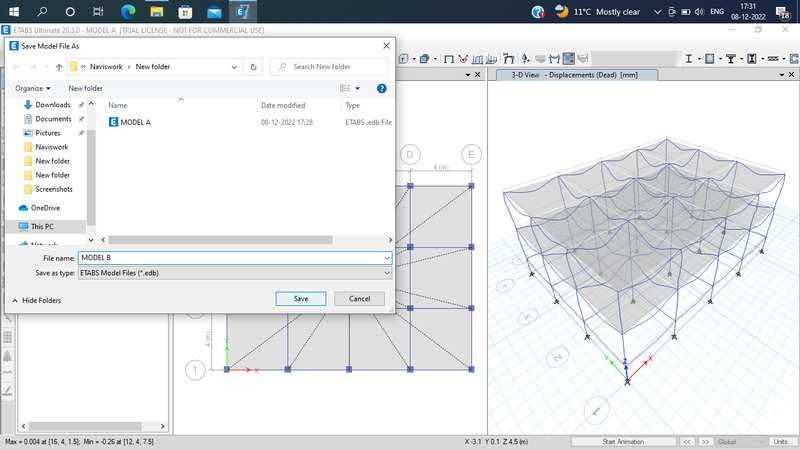This screenshot has width=800, height=450.
Task: Click weather widget showing 11°C Mostly clear
Action: 598,11
